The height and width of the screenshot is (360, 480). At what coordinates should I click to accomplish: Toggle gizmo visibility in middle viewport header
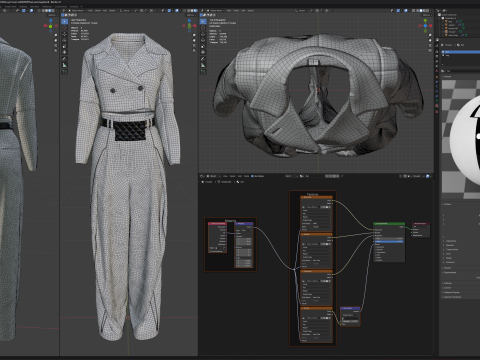pos(170,11)
